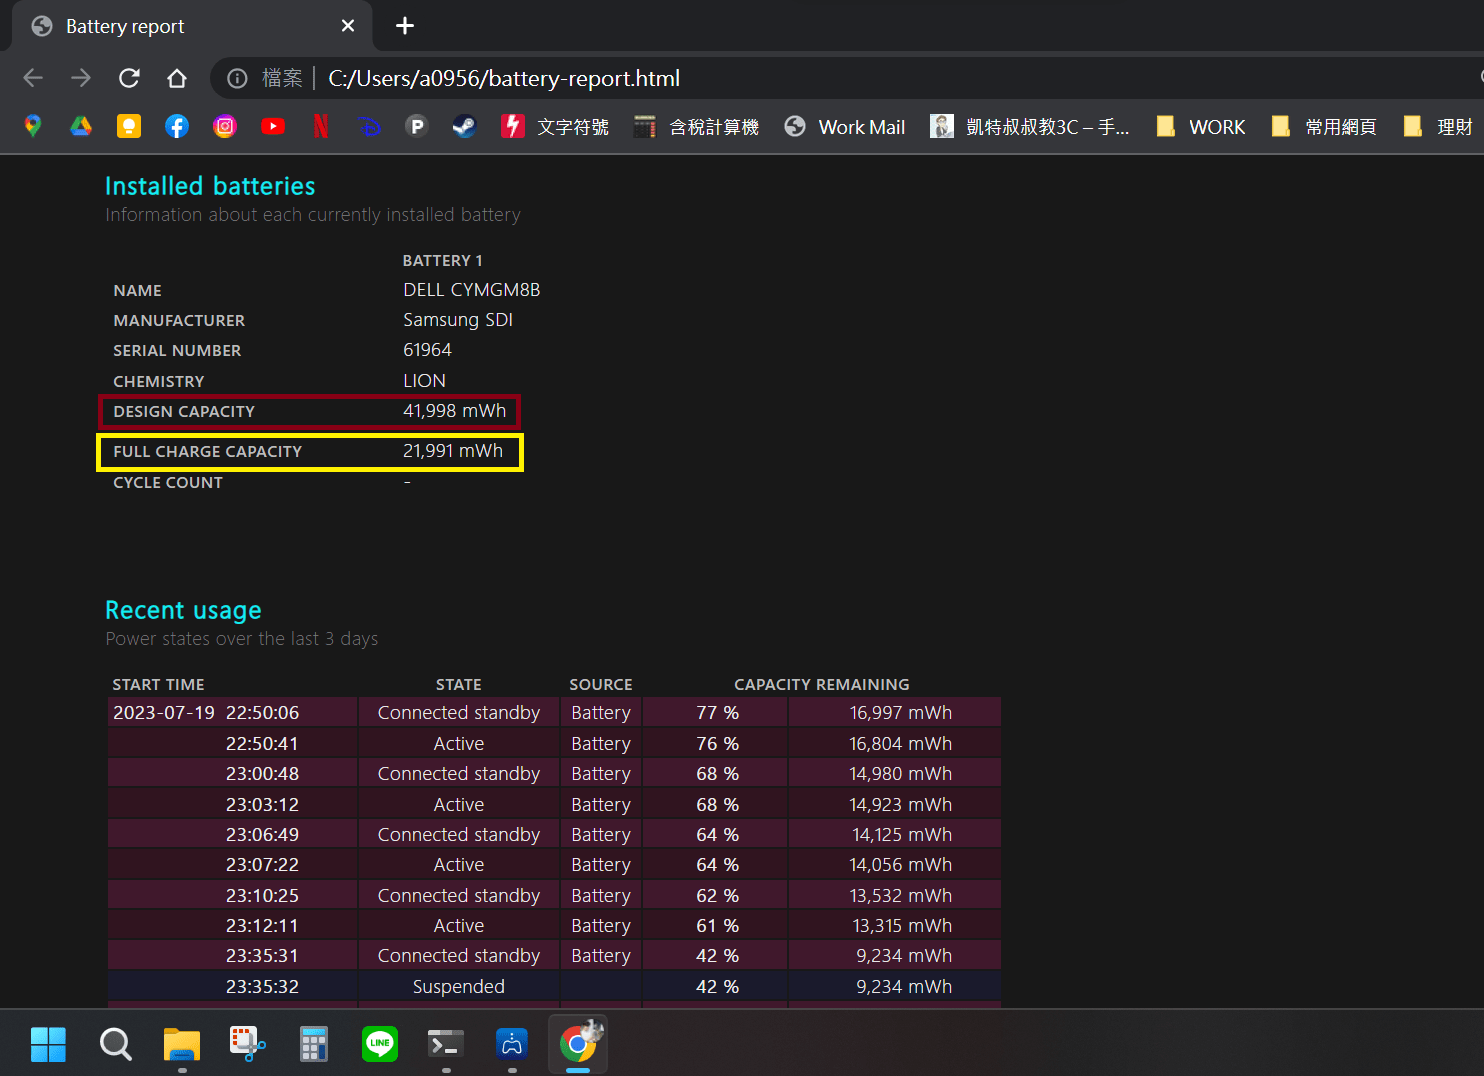Open the Google Keep bookmark
Viewport: 1484px width, 1076px height.
[x=129, y=126]
